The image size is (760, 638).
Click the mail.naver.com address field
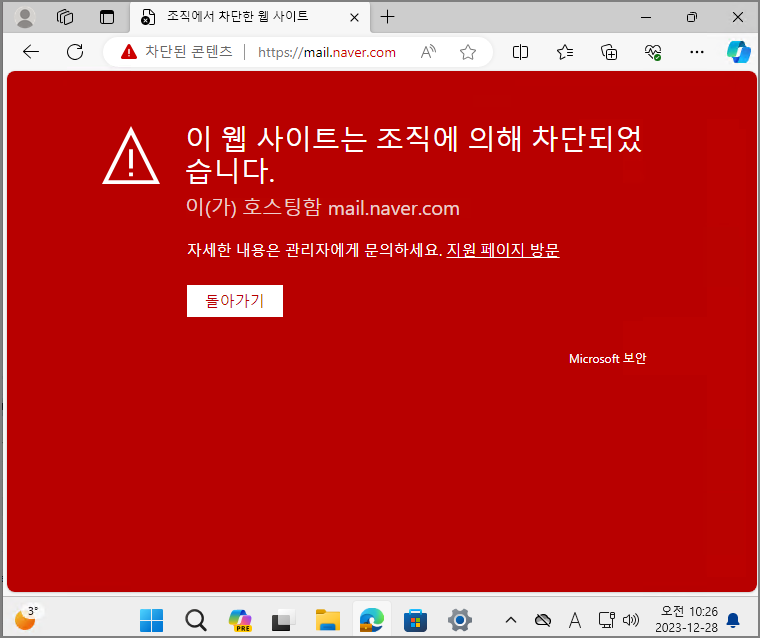[327, 52]
